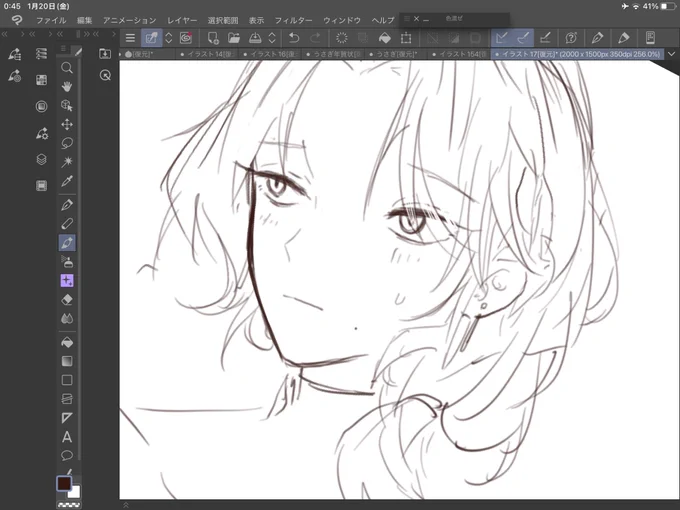Undo the last stroke
Screen dimensions: 680x510
(x=294, y=38)
